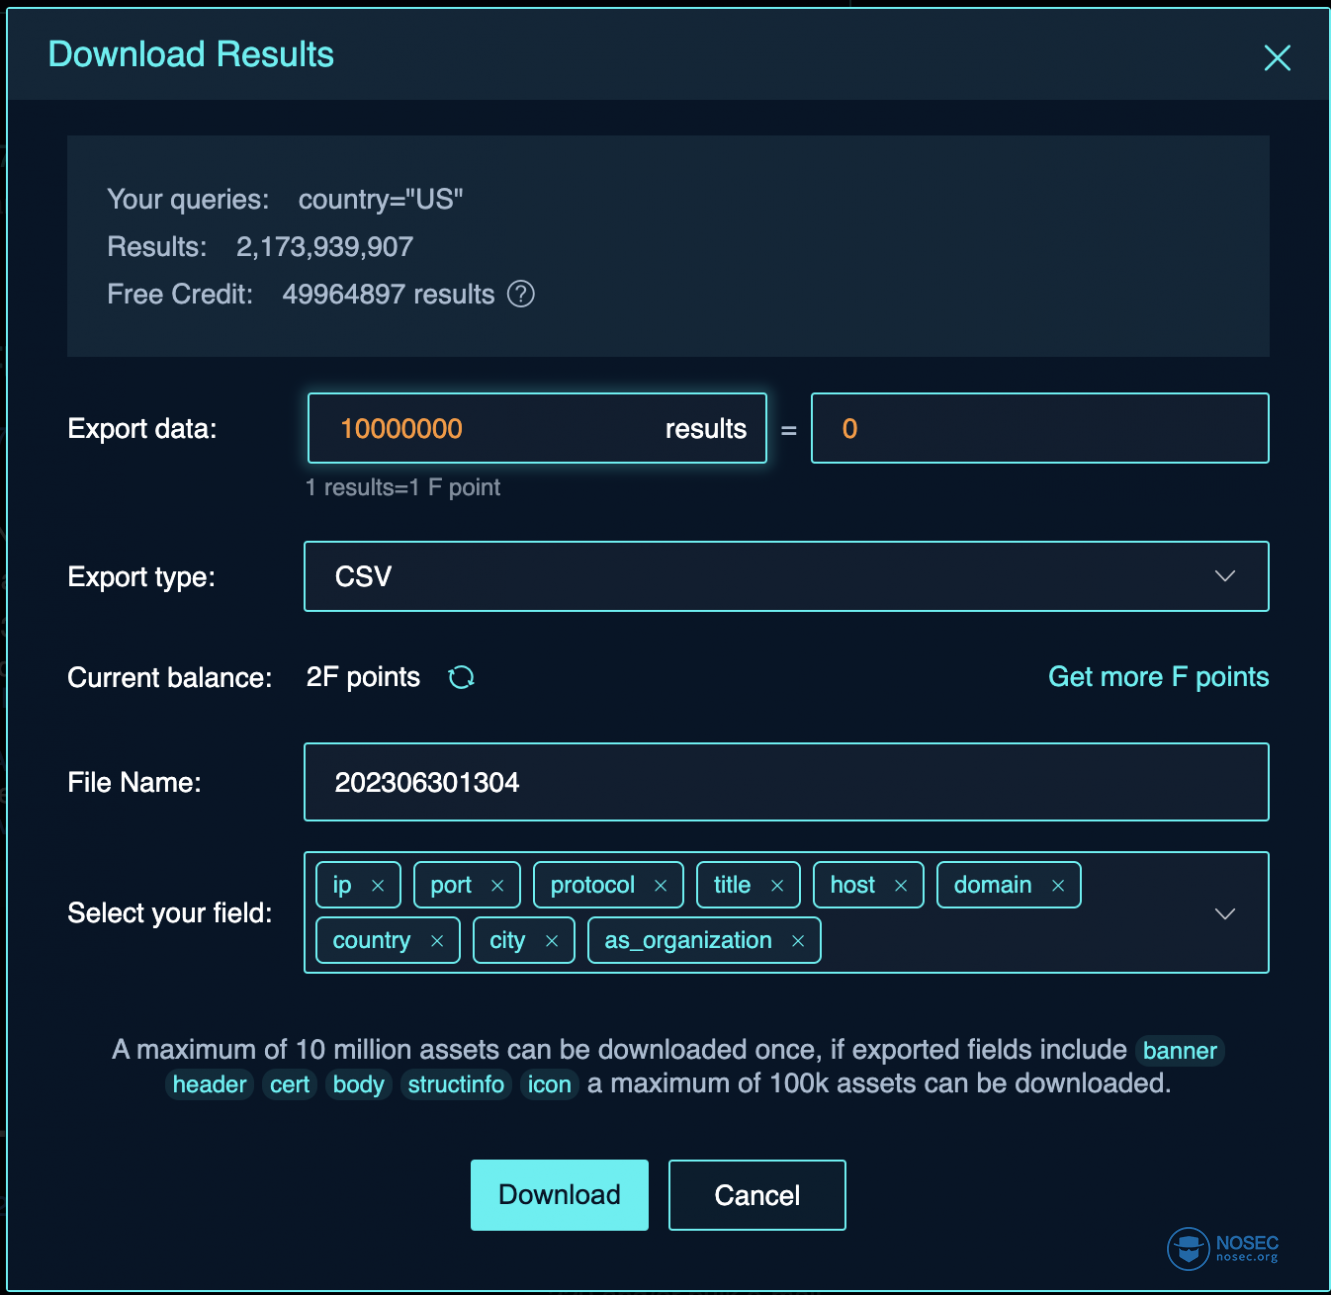1331x1295 pixels.
Task: Remove the host field tag
Action: point(900,885)
